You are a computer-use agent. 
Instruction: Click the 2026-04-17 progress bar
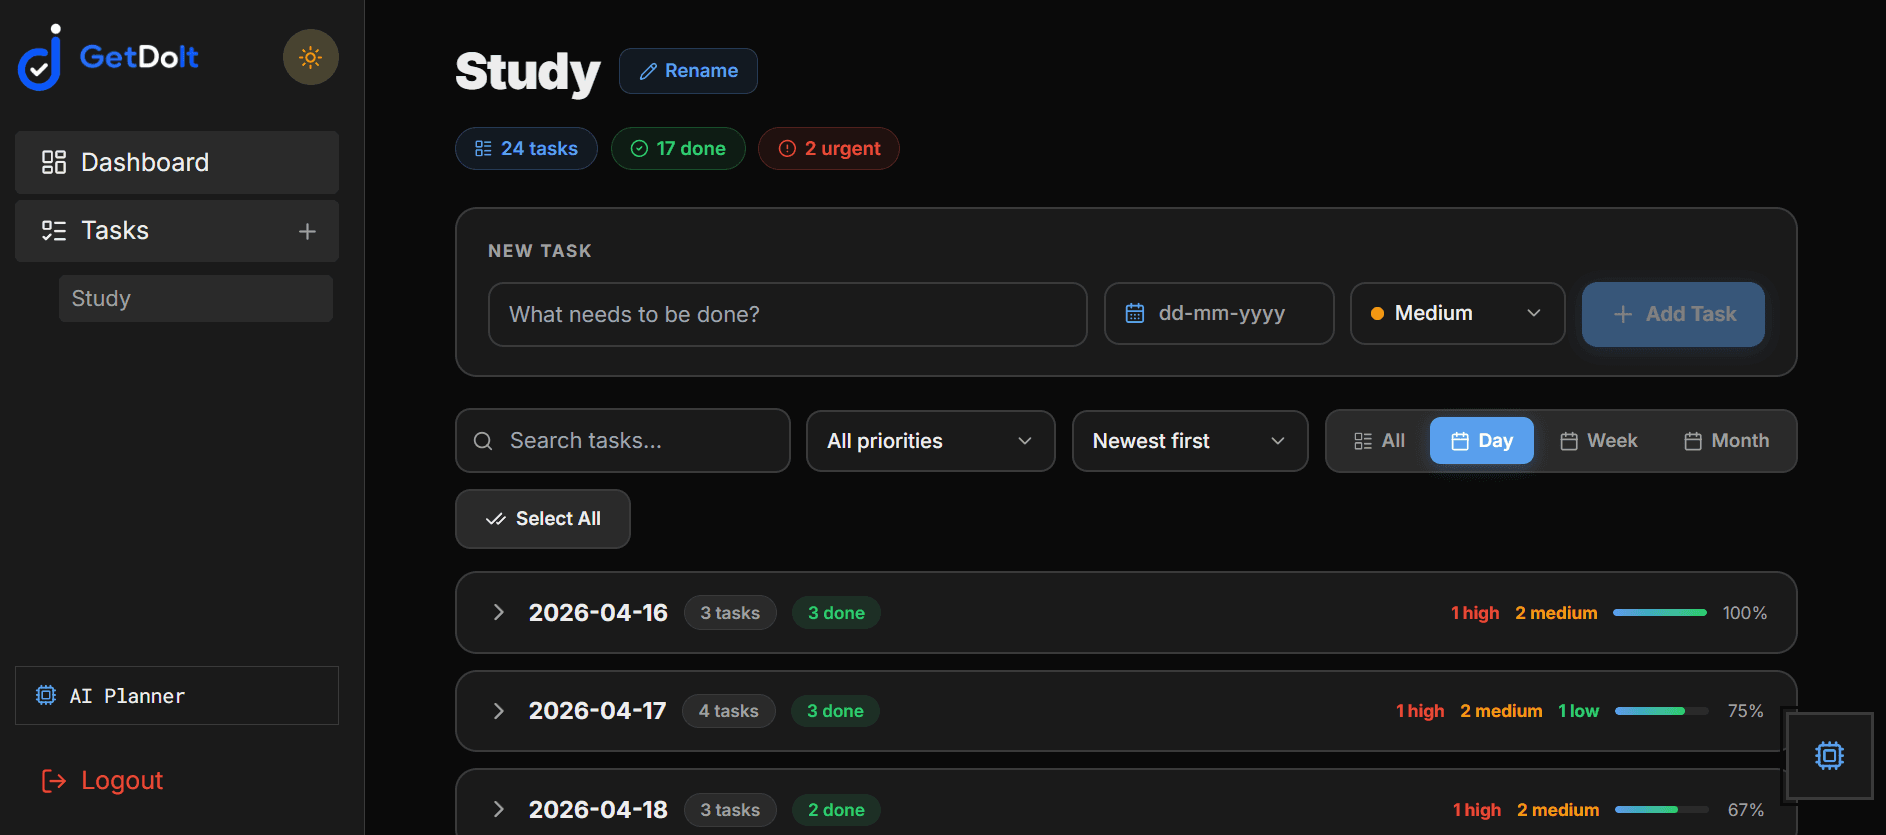point(1661,711)
